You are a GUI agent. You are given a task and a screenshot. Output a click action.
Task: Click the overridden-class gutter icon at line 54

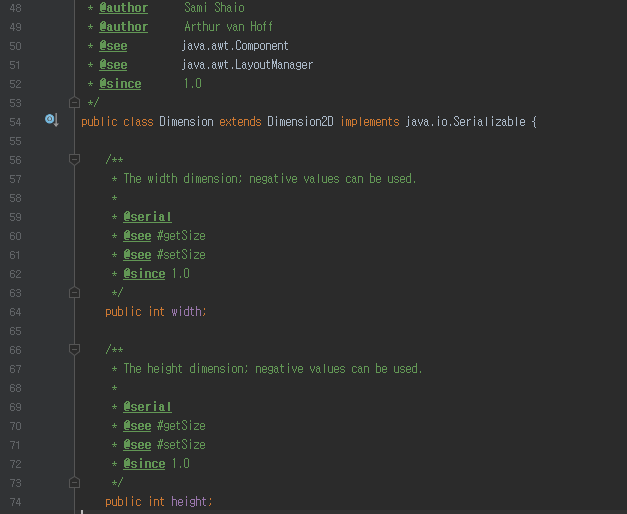point(52,120)
